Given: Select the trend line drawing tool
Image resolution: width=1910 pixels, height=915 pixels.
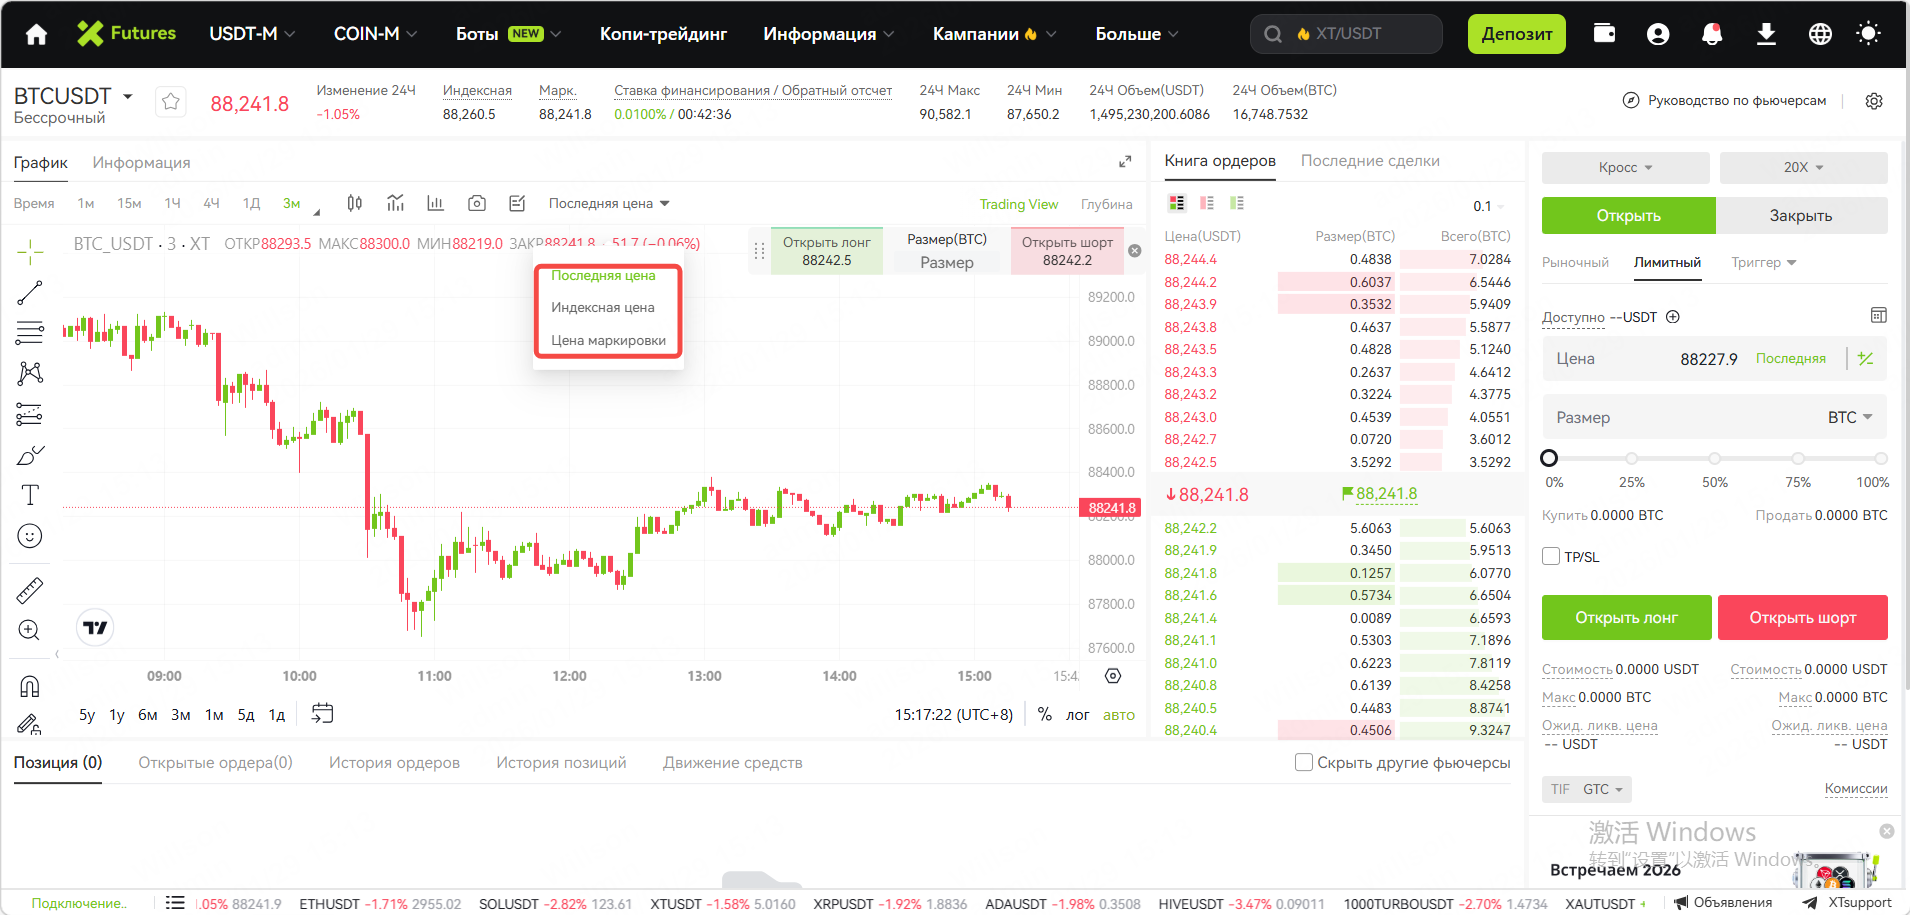Looking at the screenshot, I should click(30, 292).
